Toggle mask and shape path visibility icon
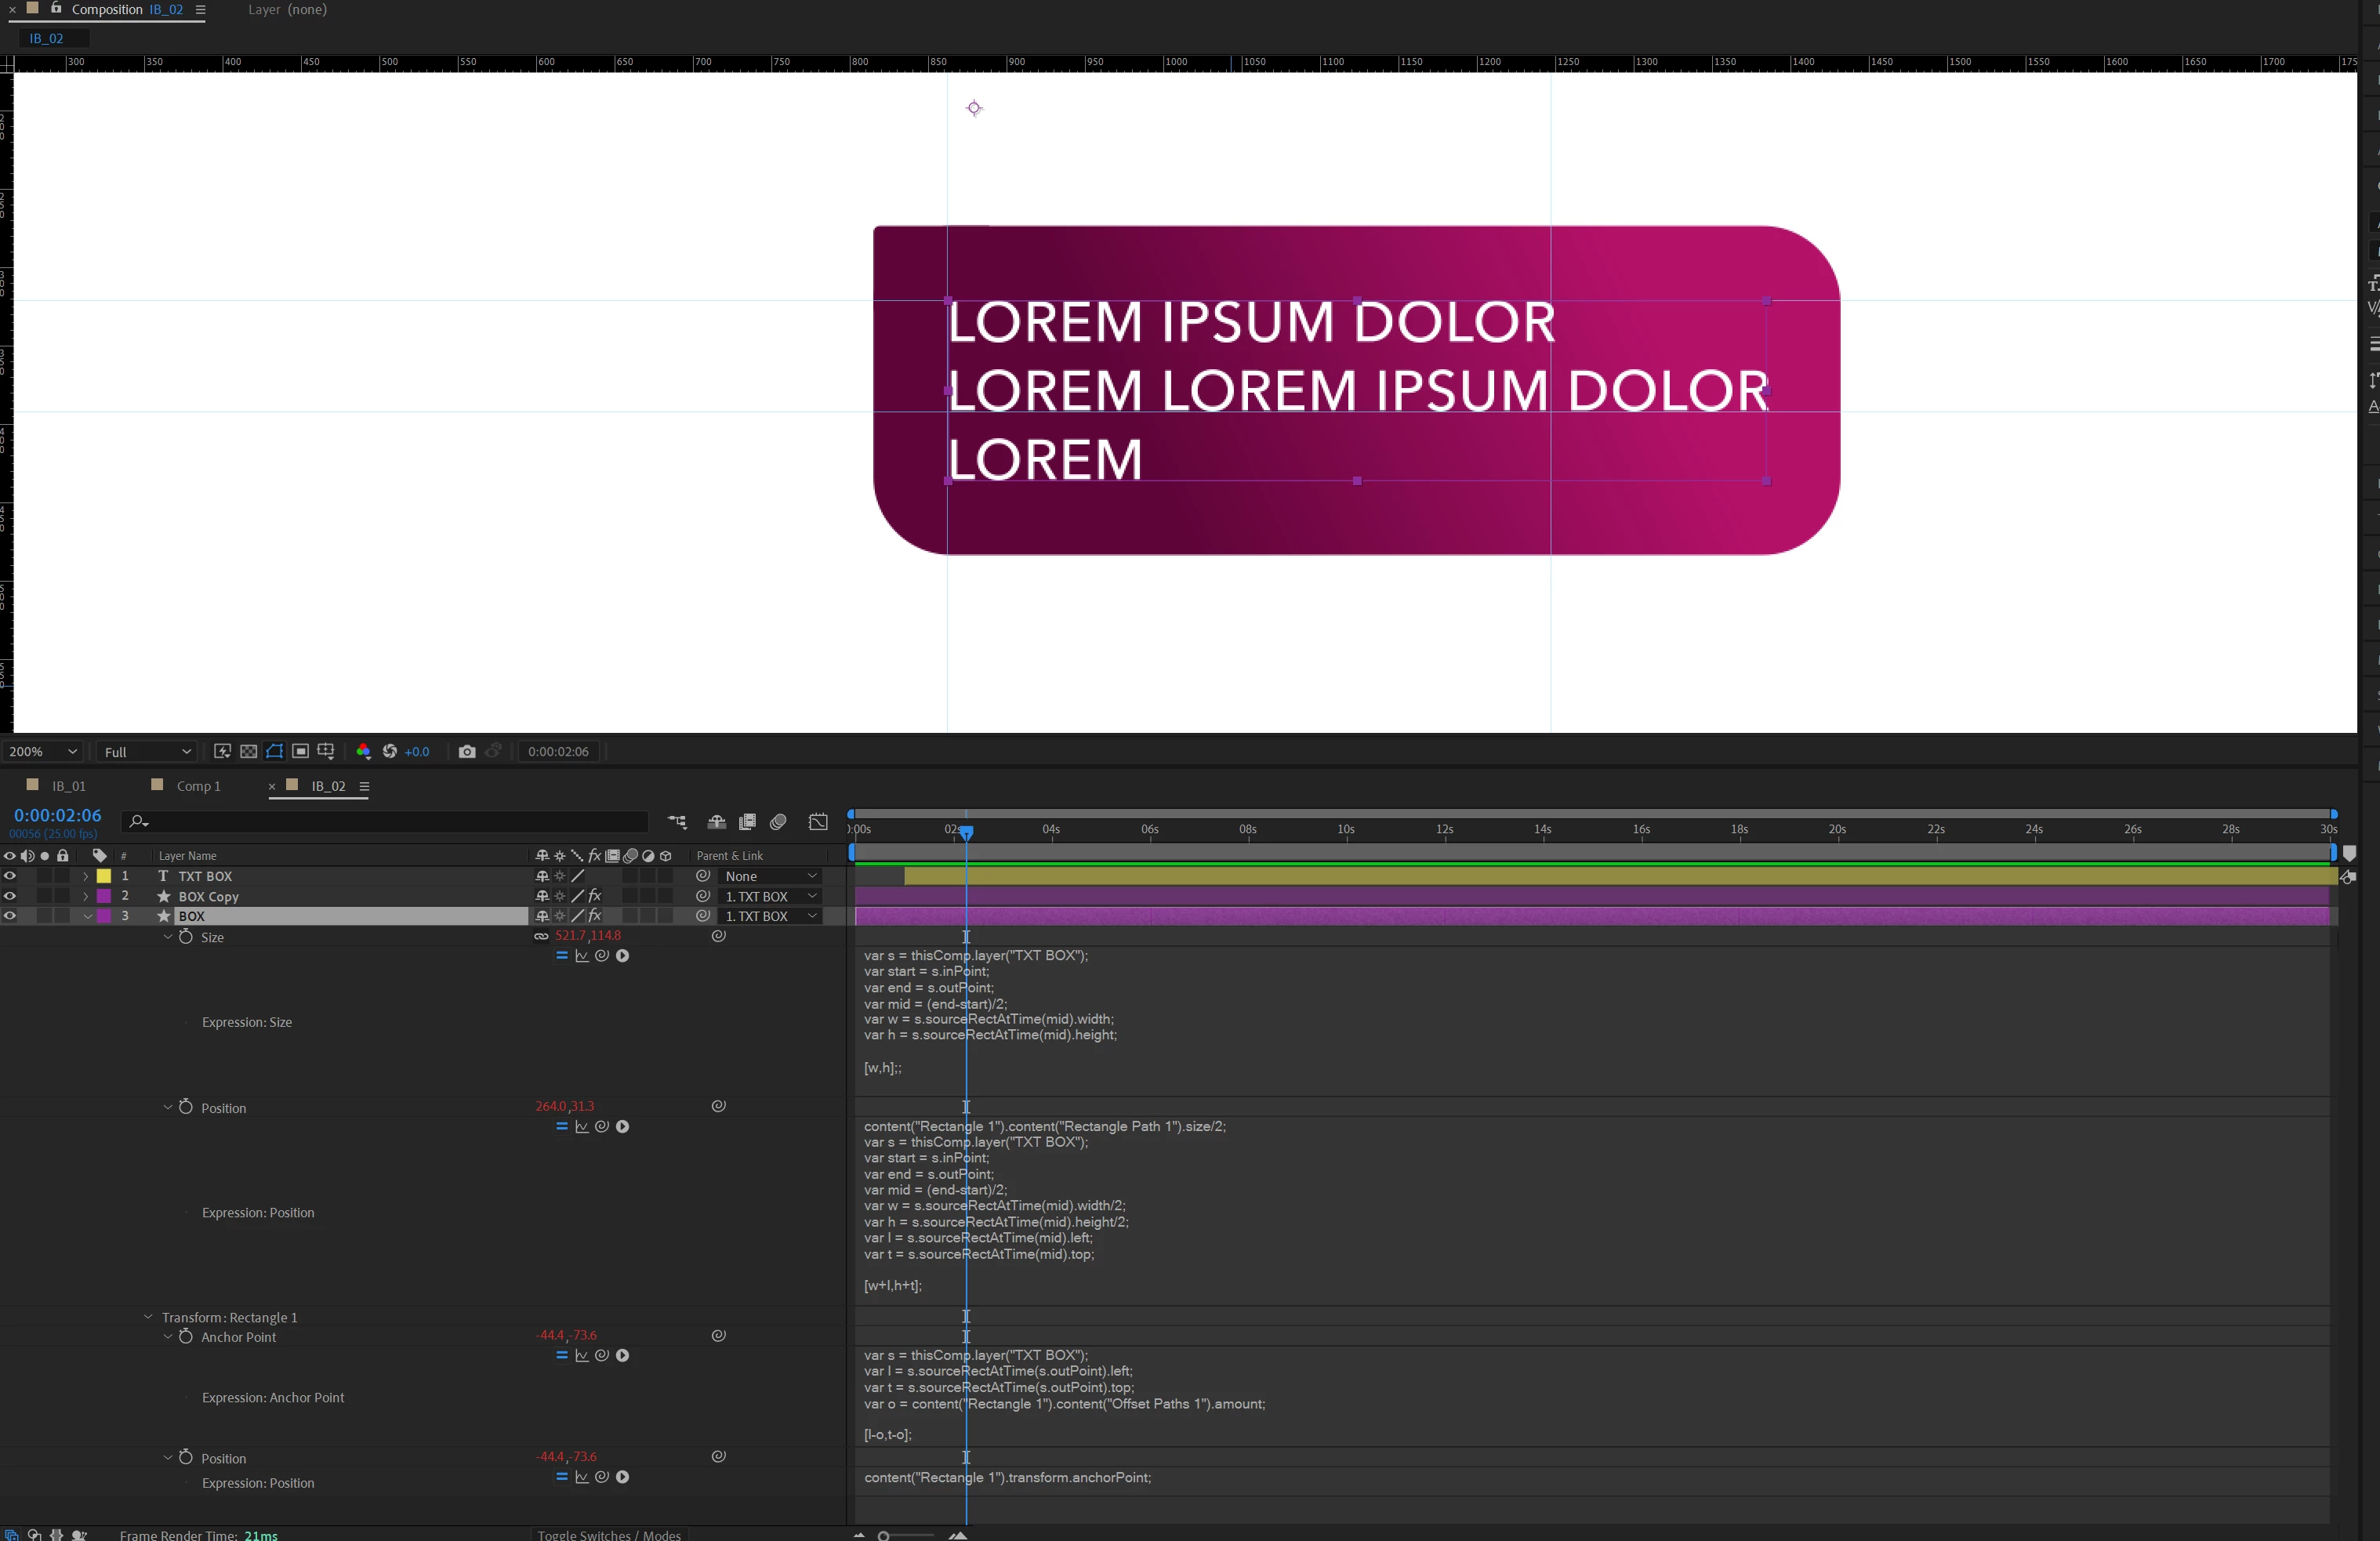The image size is (2380, 1541). (x=274, y=751)
